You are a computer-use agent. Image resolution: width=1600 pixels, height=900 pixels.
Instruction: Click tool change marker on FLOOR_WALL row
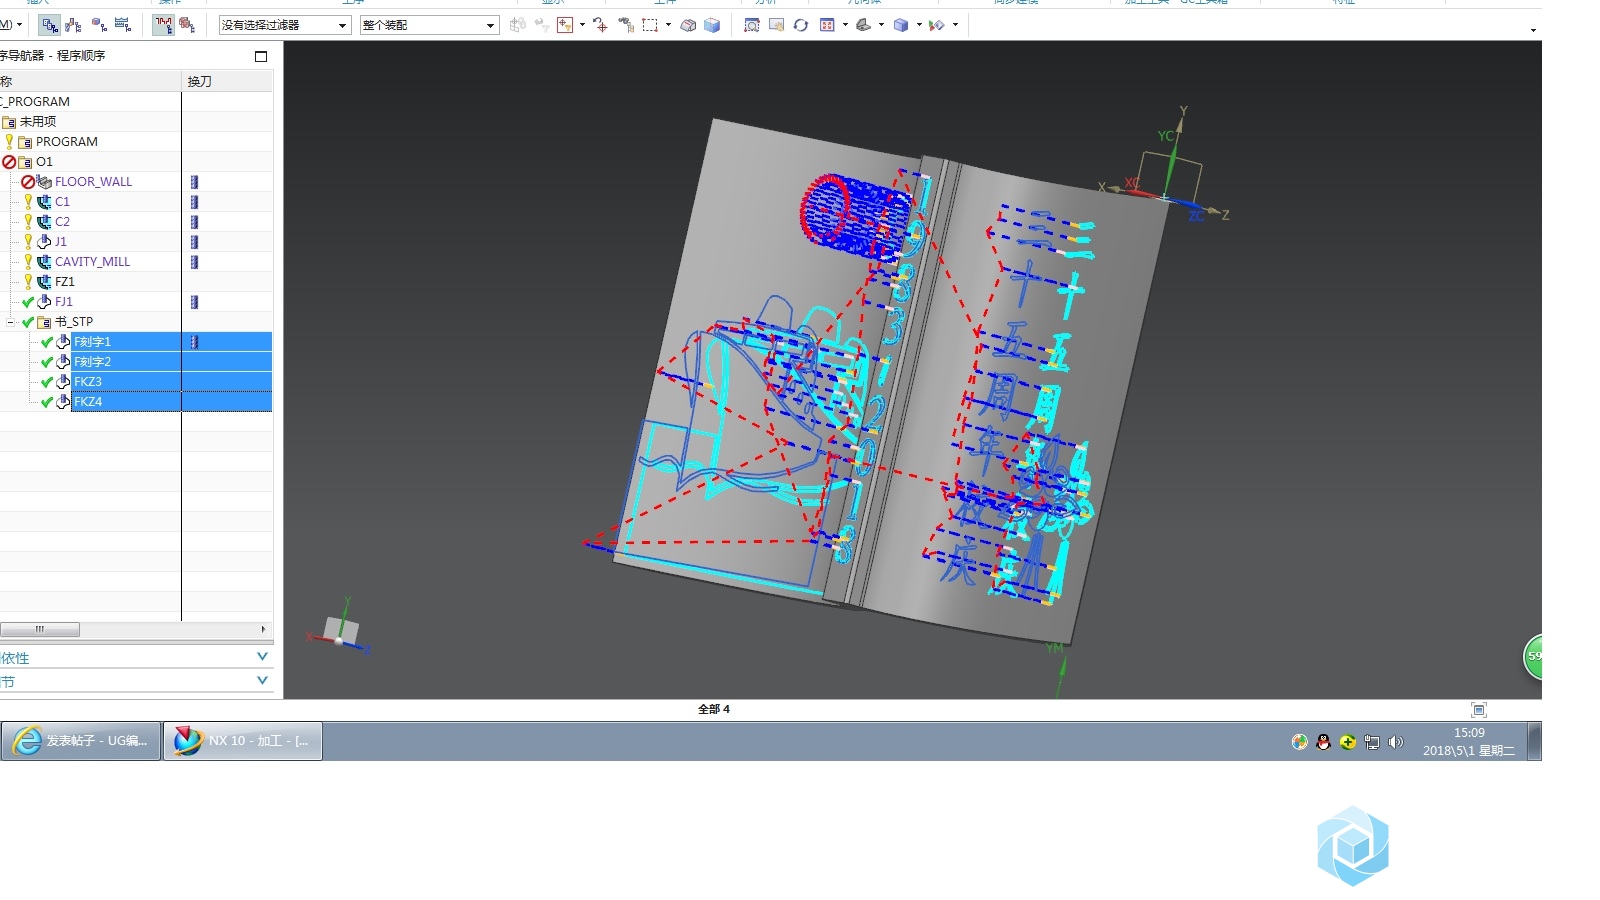(x=194, y=182)
